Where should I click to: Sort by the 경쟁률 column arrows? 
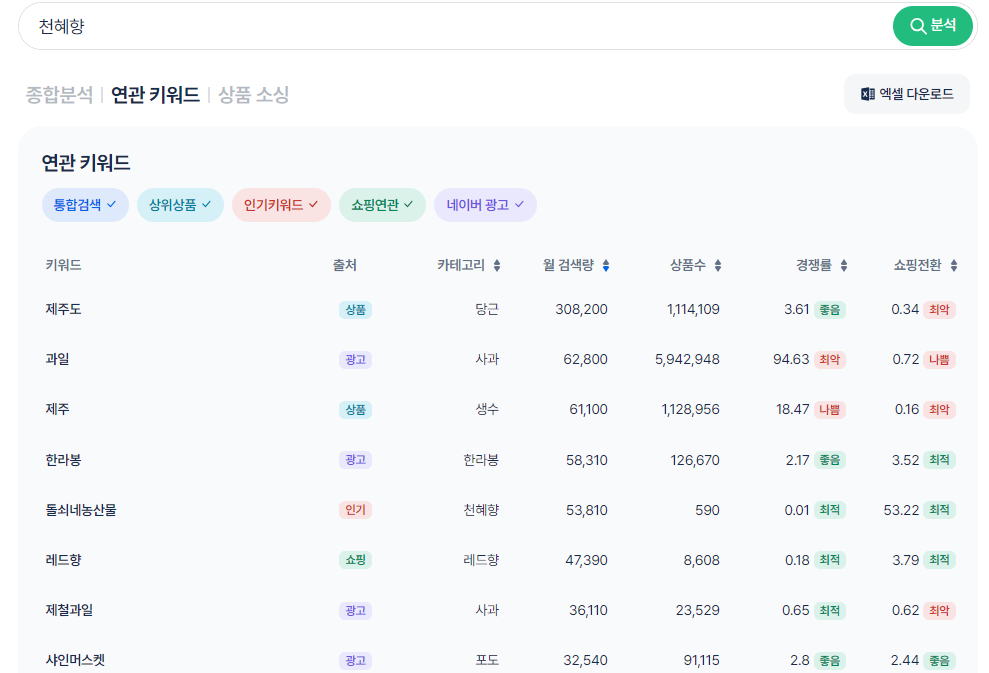(x=844, y=266)
